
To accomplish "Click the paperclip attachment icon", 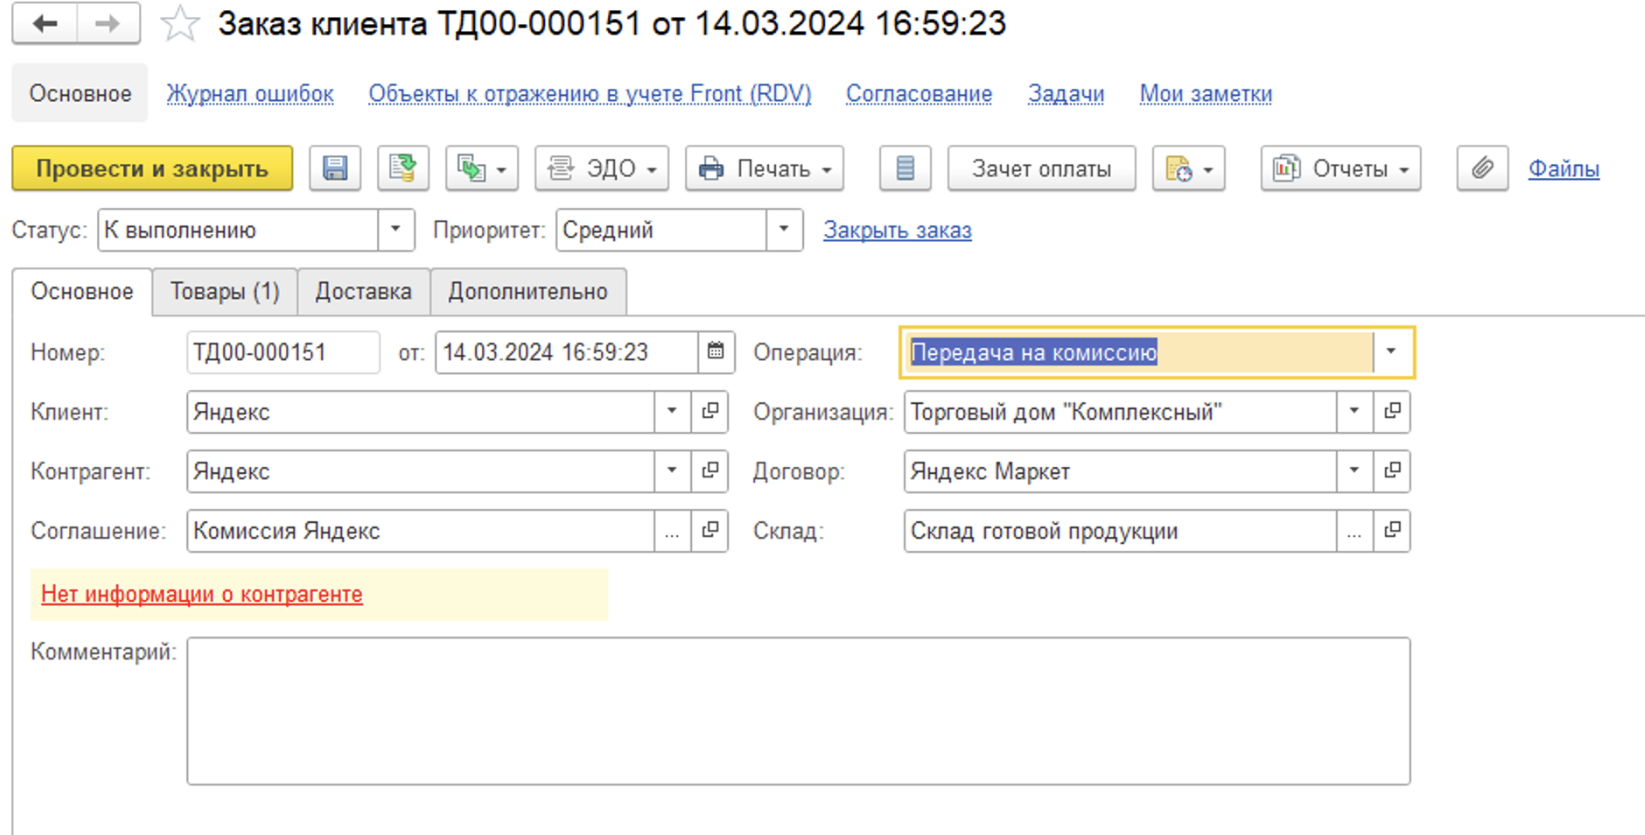I will [x=1482, y=169].
